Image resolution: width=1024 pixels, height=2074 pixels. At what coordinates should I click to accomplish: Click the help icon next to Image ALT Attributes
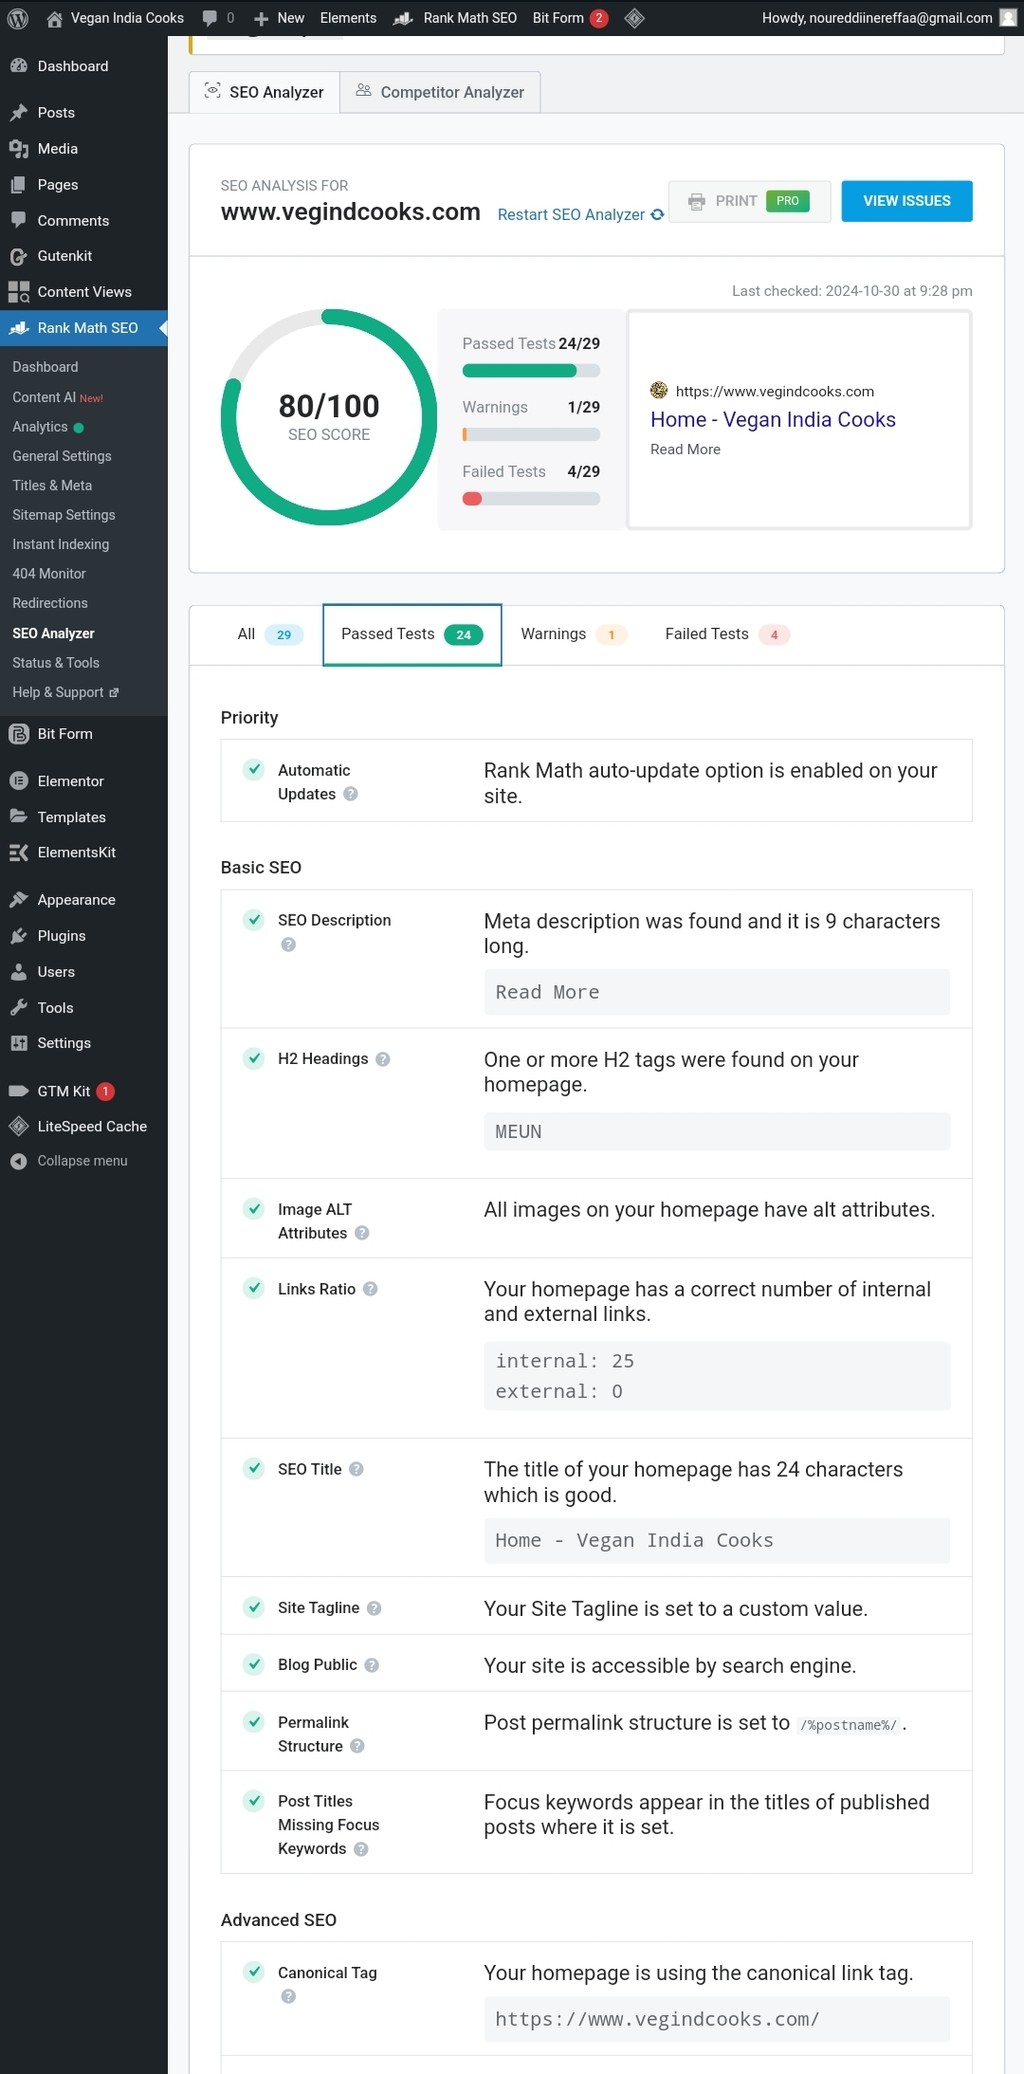coord(362,1233)
